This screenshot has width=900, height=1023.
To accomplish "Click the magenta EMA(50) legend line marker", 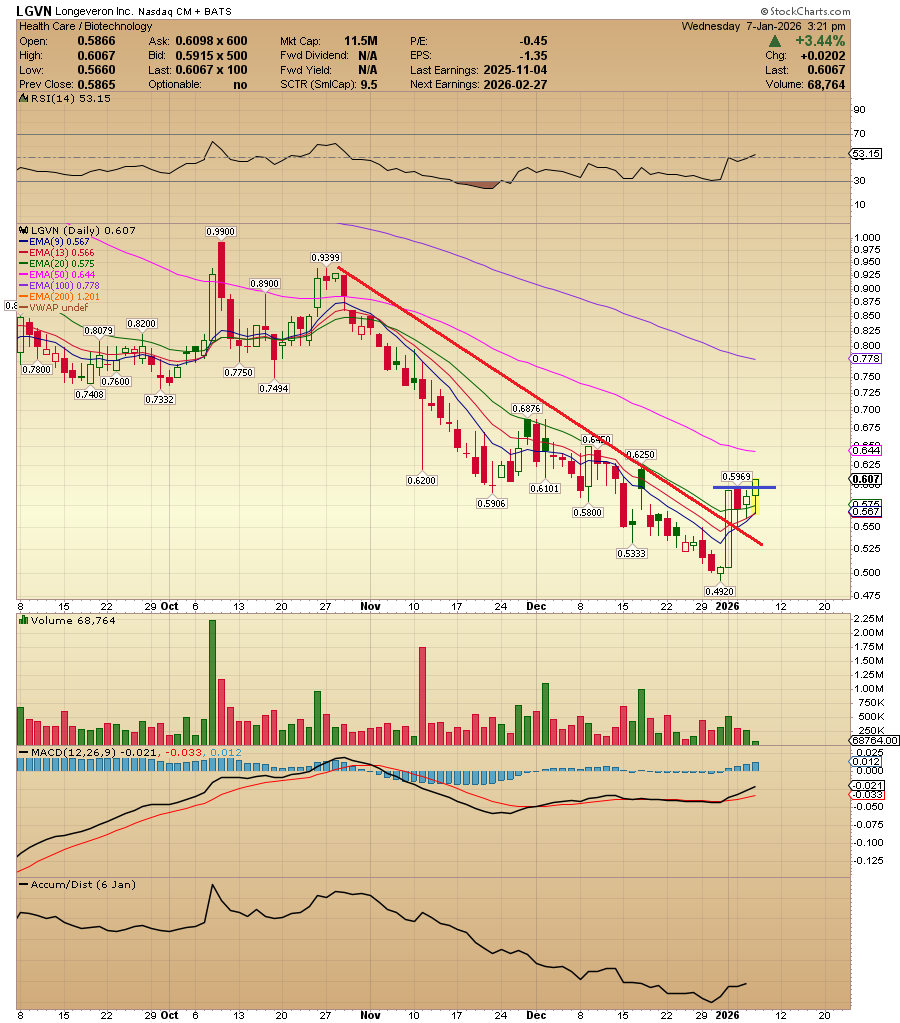I will tap(24, 275).
